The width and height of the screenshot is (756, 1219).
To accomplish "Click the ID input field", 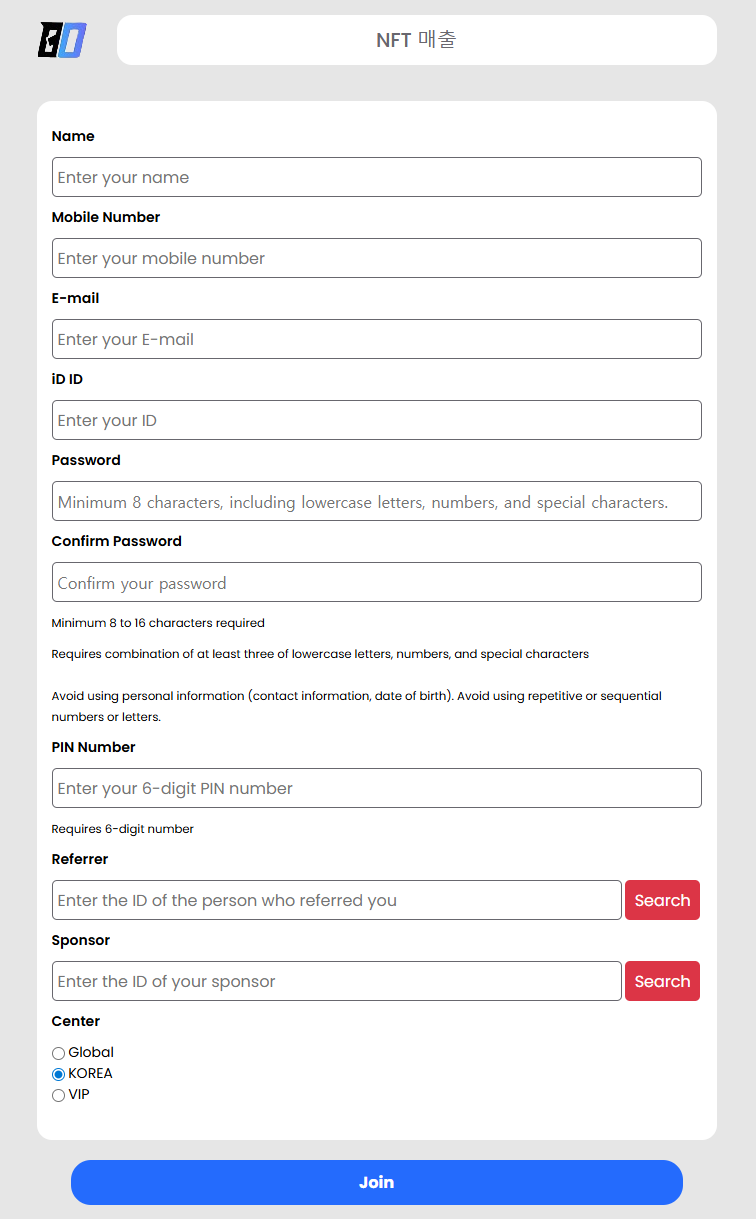I will click(x=377, y=420).
